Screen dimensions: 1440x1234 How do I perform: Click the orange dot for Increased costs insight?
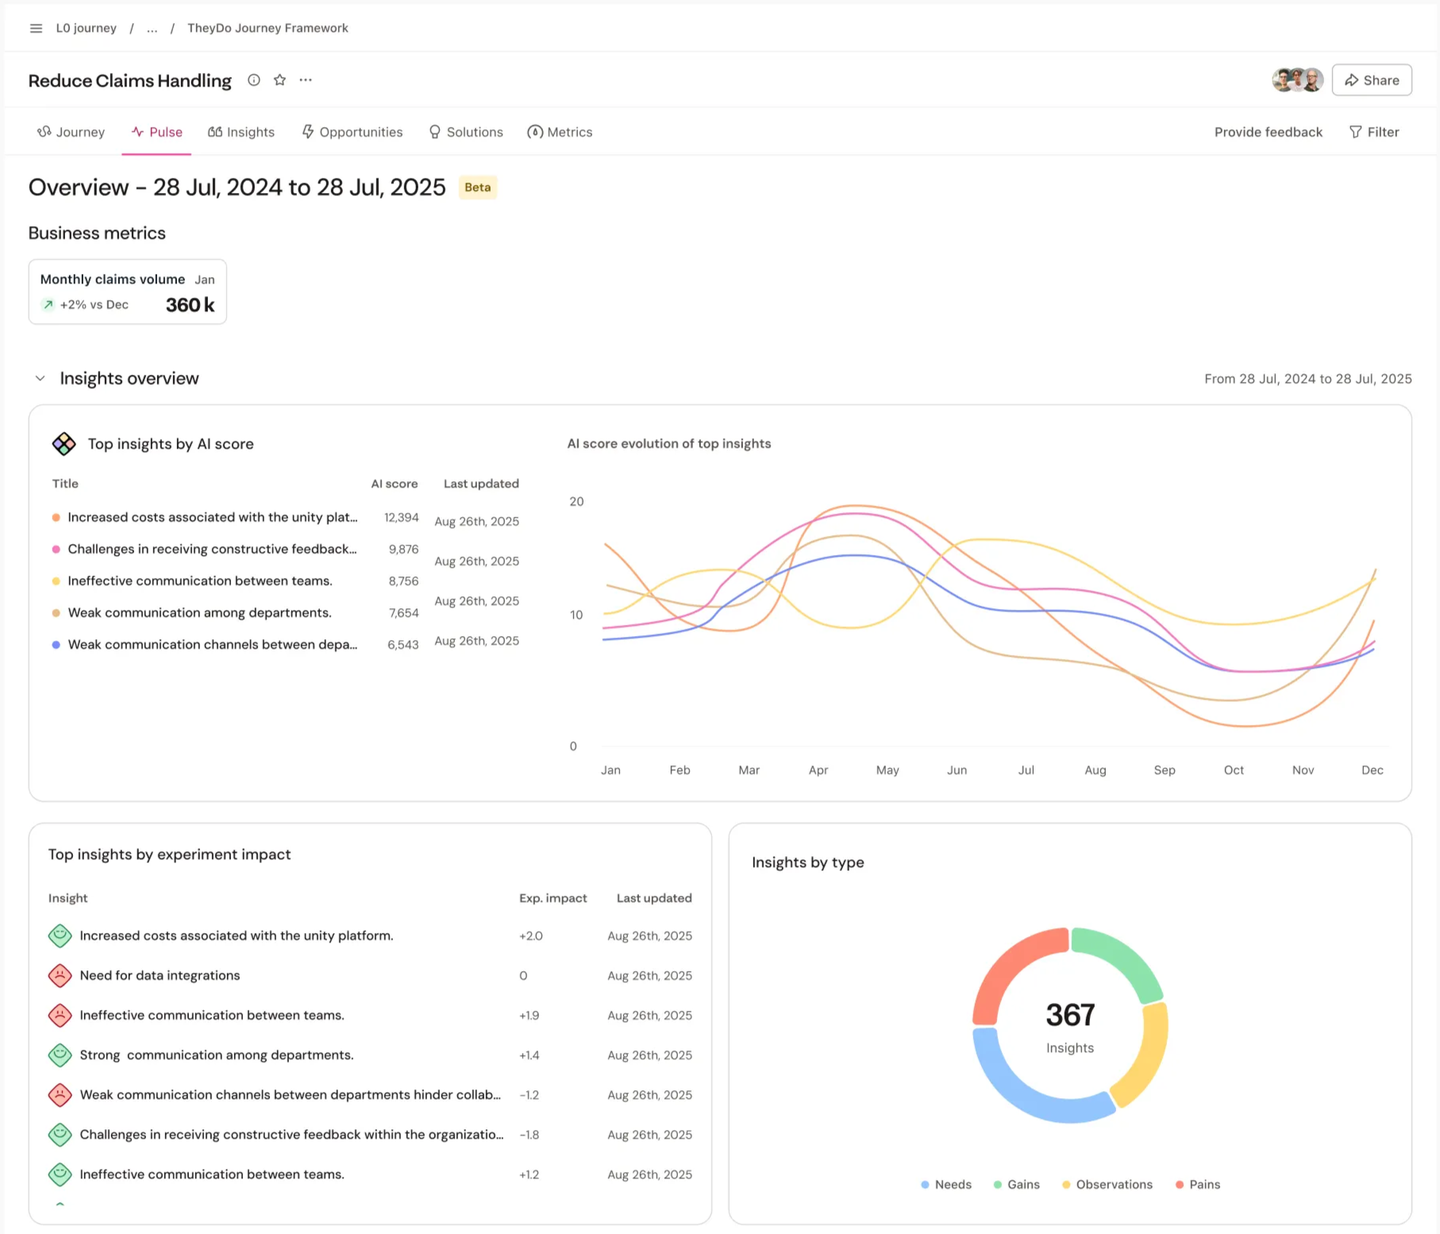pyautogui.click(x=56, y=517)
